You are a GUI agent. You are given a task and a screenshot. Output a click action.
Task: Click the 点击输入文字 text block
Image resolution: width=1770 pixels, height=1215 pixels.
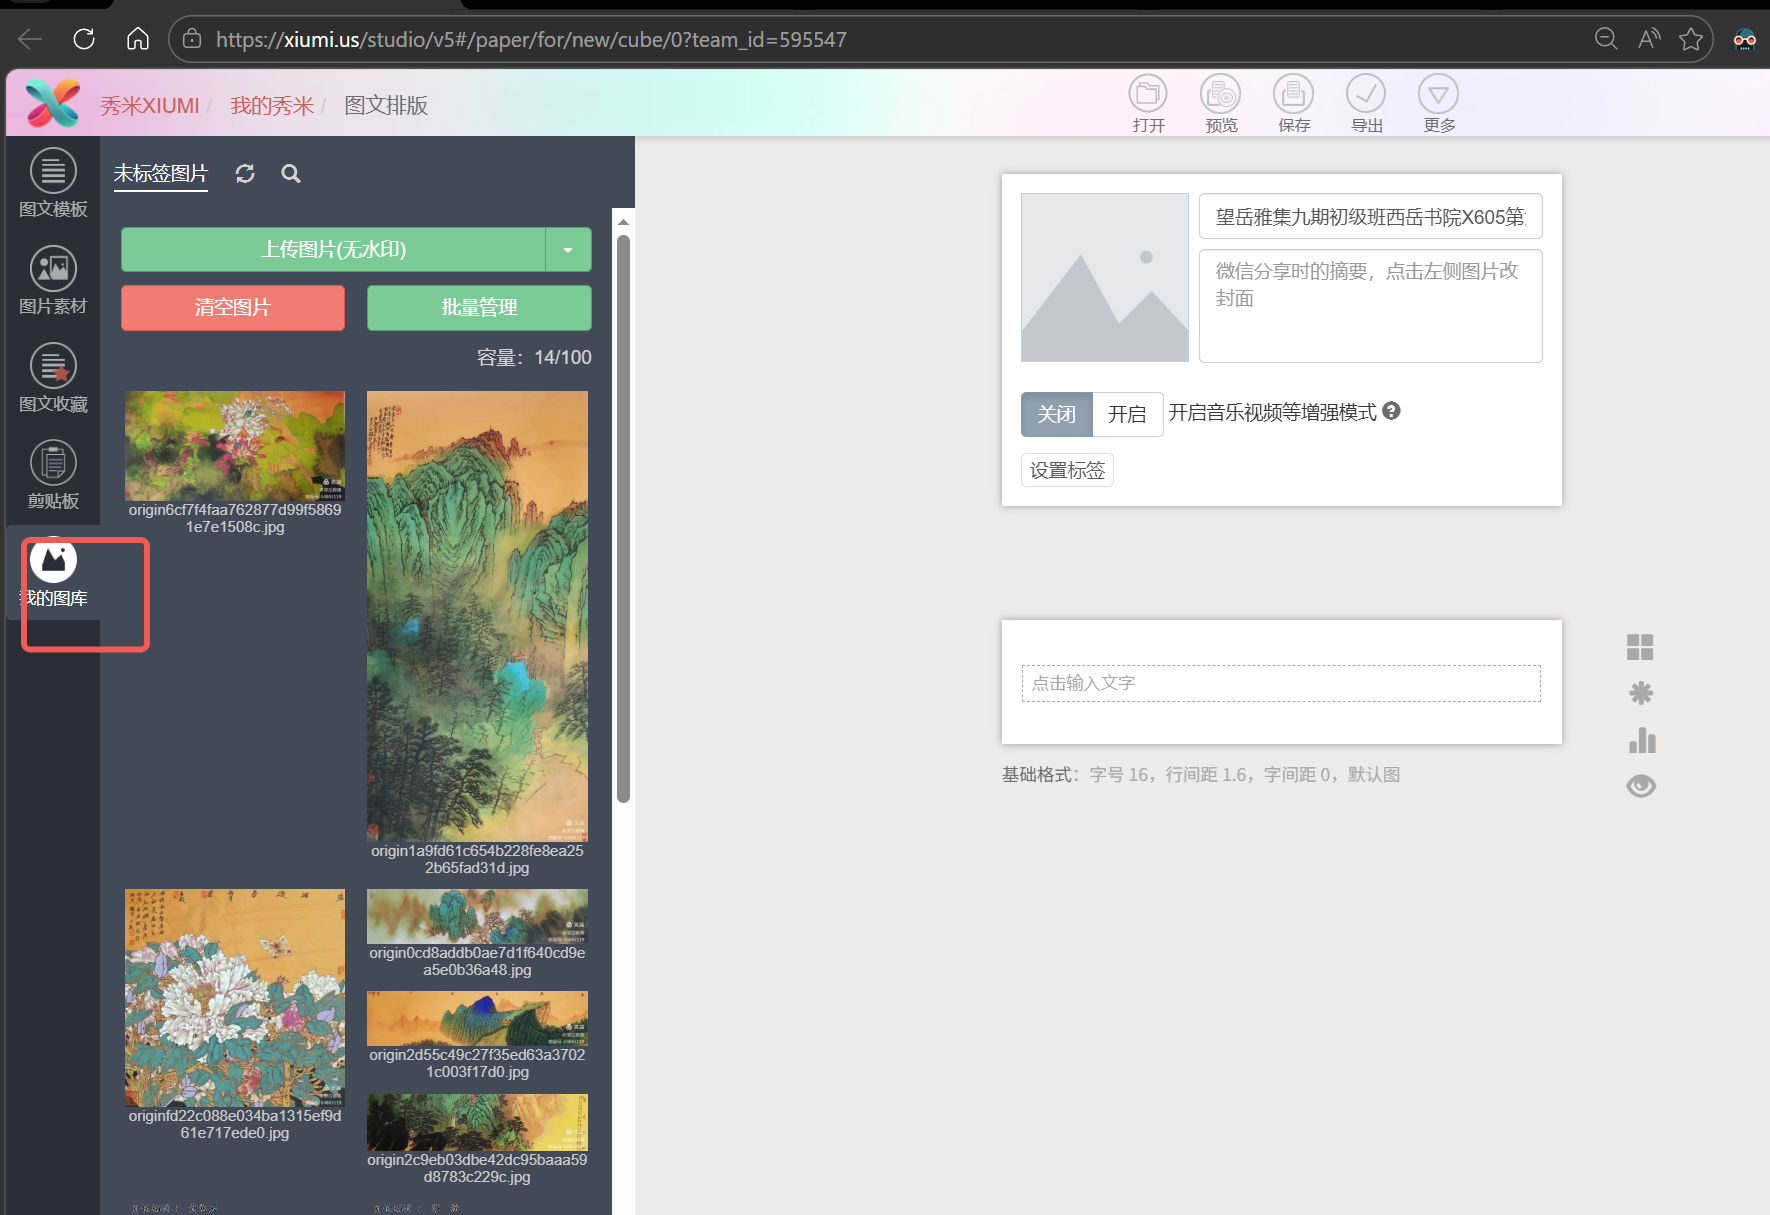pos(1281,683)
